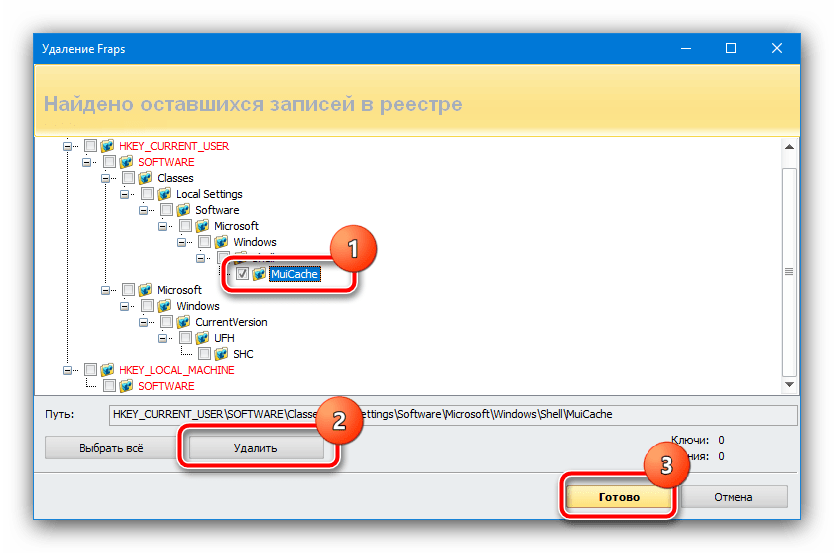Click the tree's scroll down arrow
Image resolution: width=834 pixels, height=553 pixels.
click(789, 385)
